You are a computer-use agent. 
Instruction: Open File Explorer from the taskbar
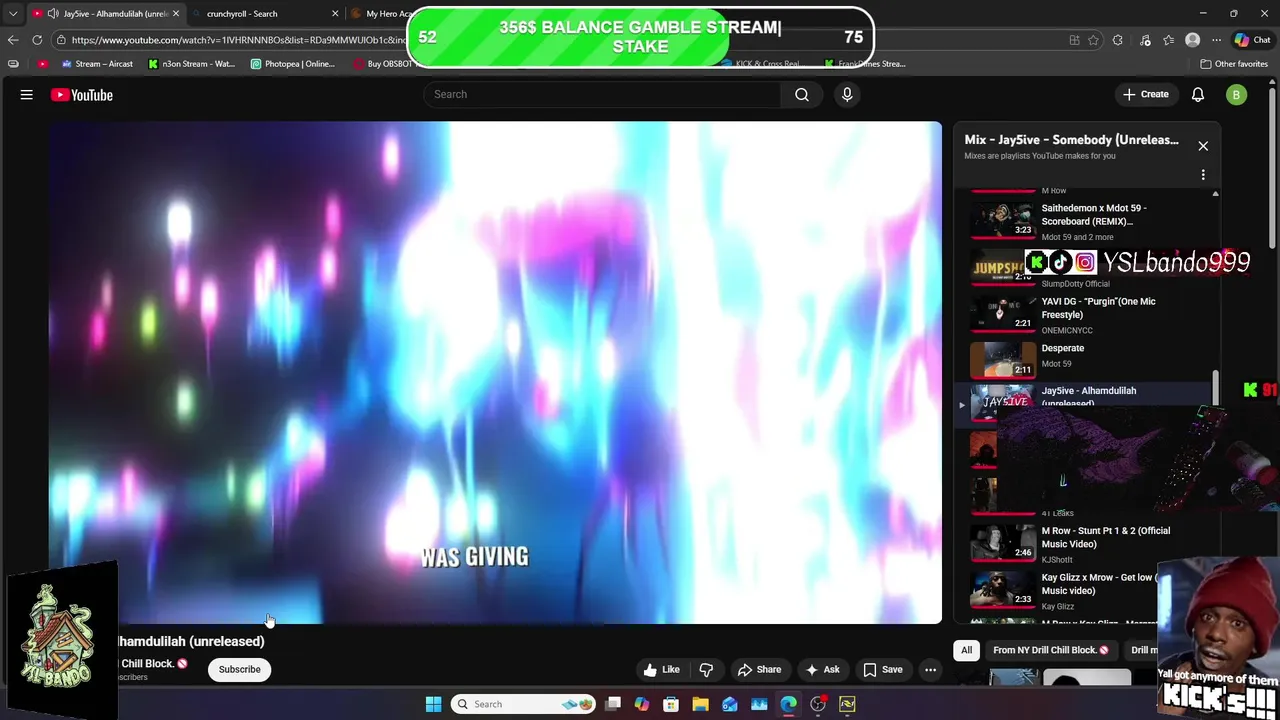pos(700,704)
